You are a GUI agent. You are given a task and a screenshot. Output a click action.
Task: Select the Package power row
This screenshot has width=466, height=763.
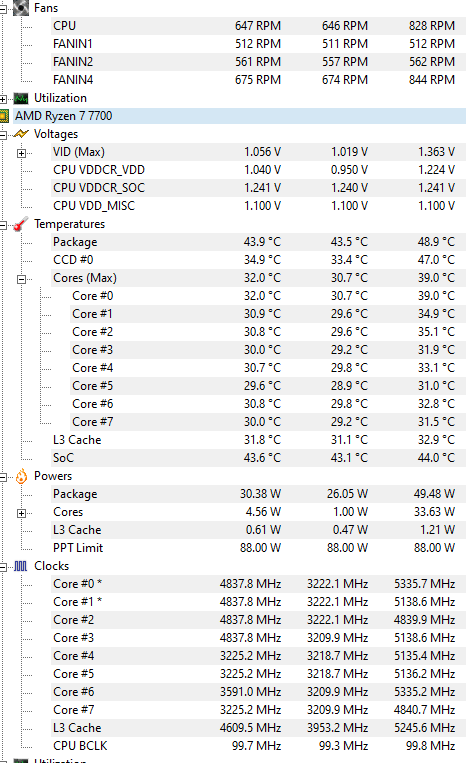pos(258,494)
